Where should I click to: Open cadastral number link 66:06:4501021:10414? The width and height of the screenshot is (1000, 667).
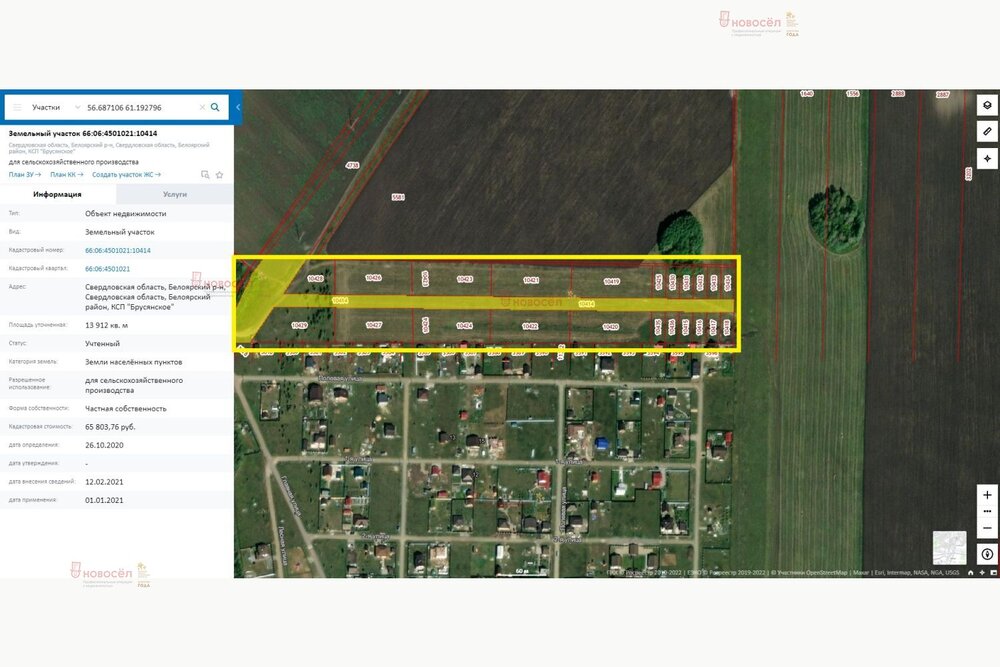(118, 251)
